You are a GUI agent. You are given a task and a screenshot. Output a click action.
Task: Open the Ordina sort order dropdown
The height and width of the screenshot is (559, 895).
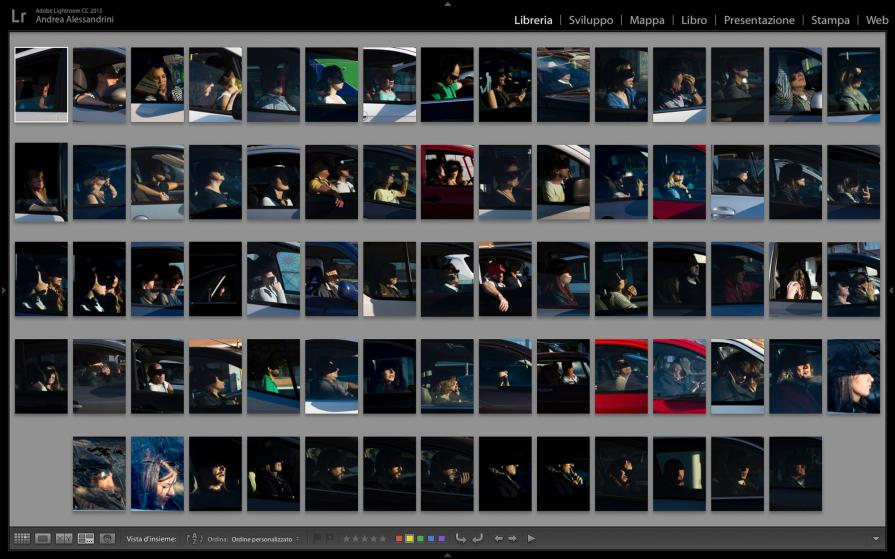click(x=265, y=539)
